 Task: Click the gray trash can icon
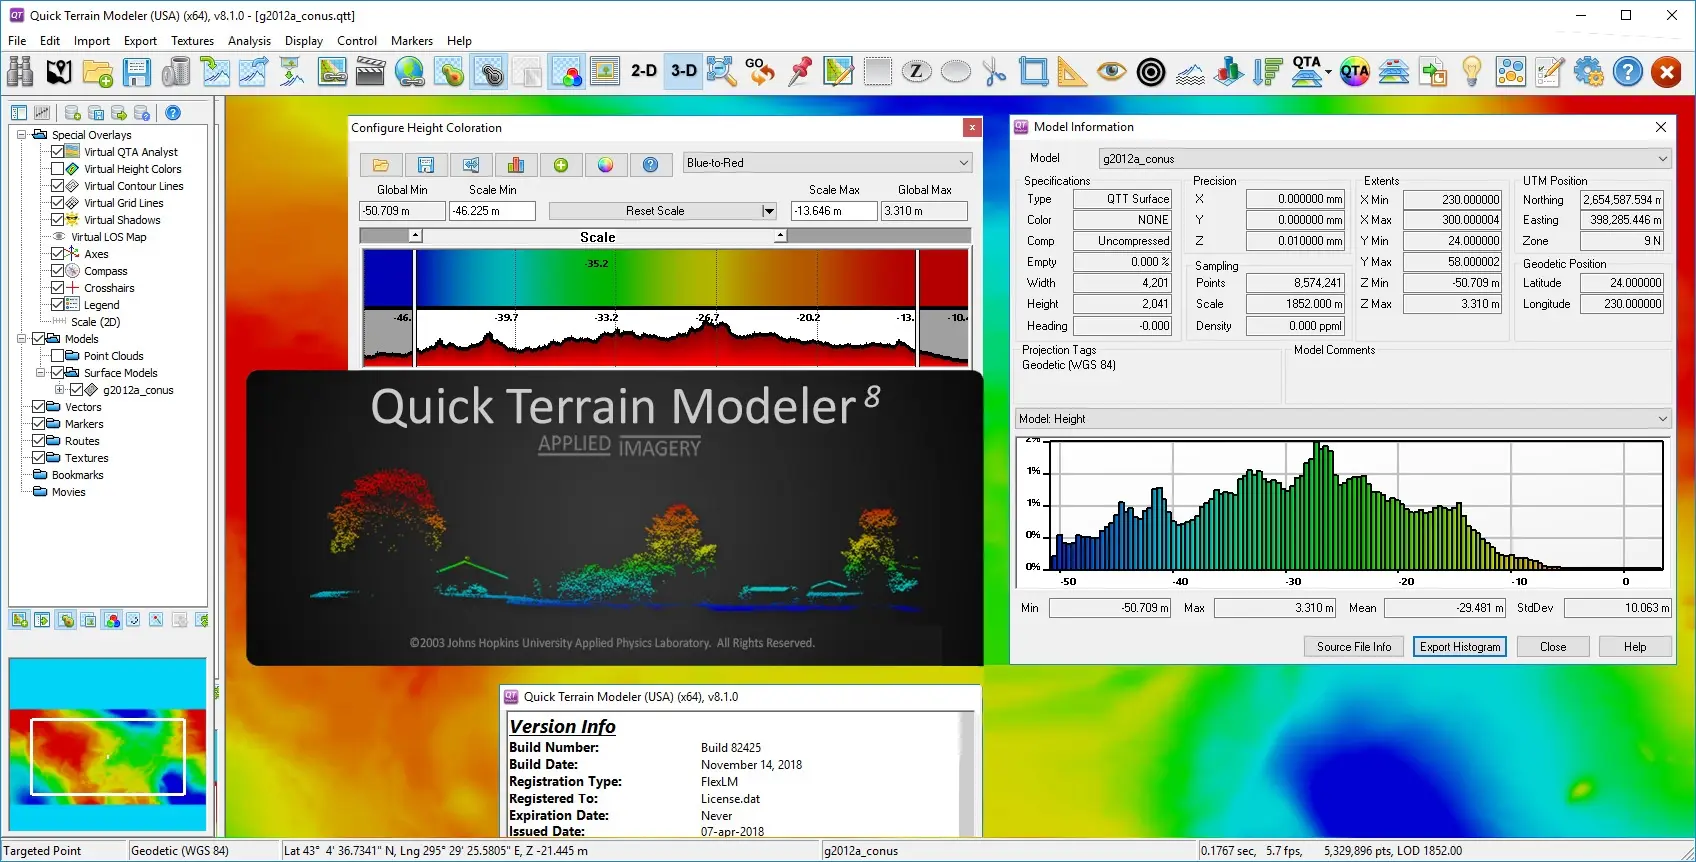176,72
